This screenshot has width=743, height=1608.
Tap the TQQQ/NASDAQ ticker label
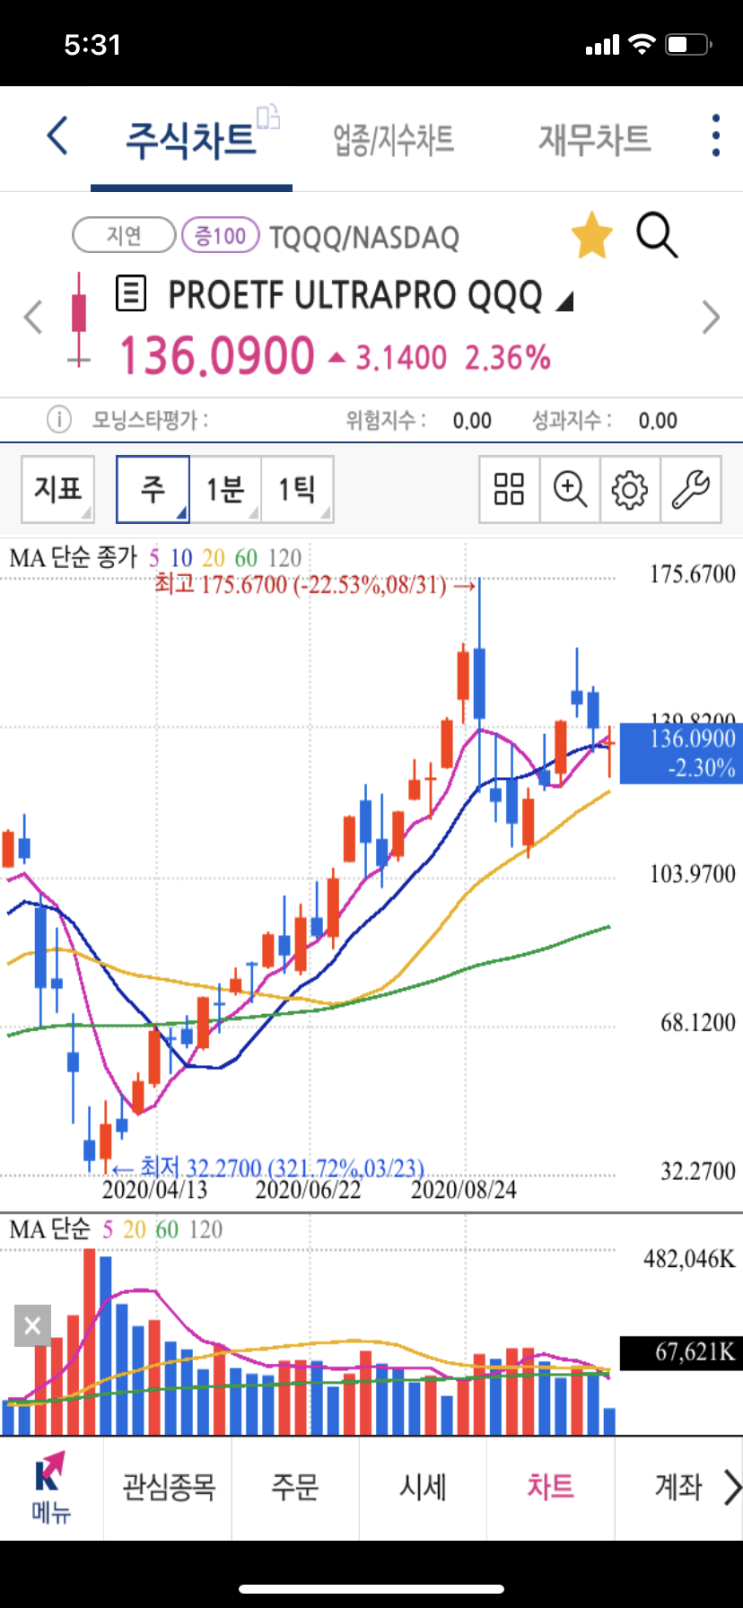pos(364,237)
